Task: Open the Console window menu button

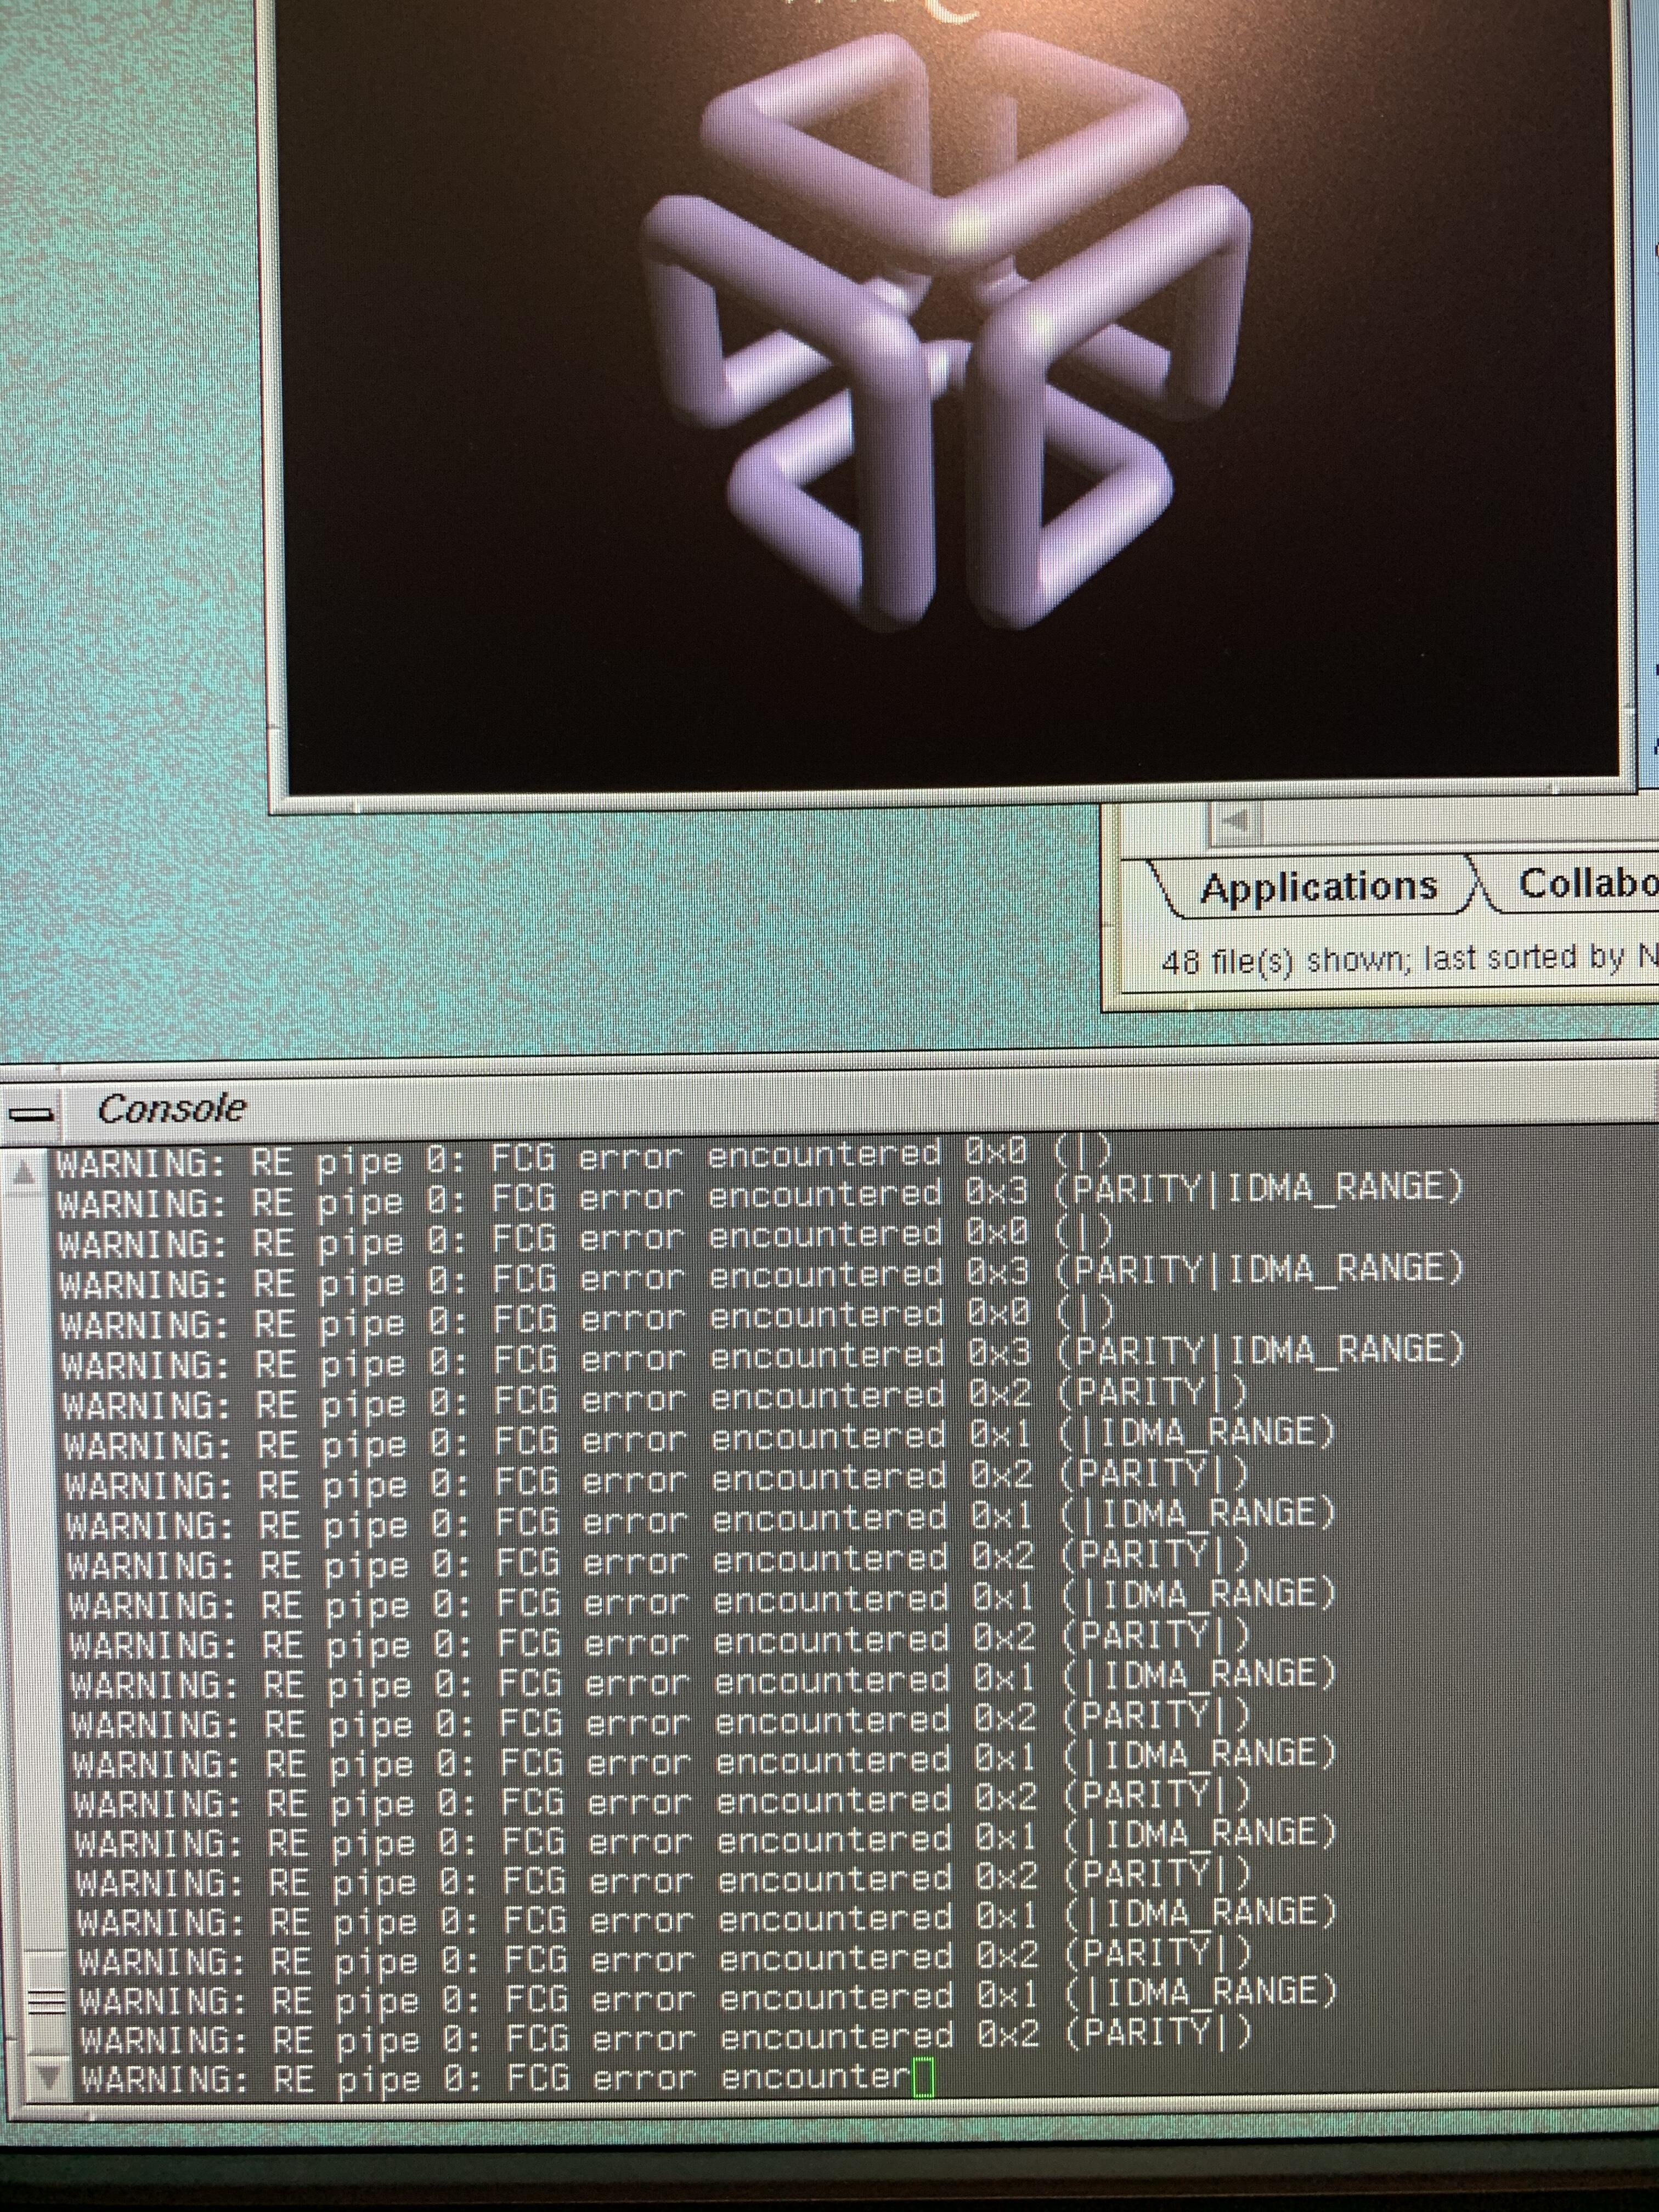Action: click(30, 1113)
